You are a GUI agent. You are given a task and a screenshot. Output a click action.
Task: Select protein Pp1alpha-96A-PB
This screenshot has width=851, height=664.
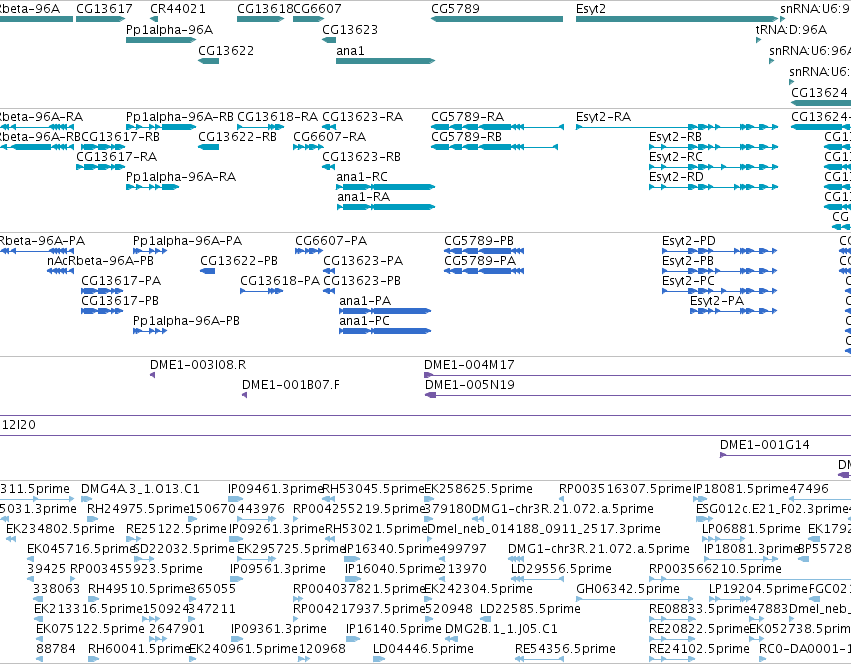150,331
